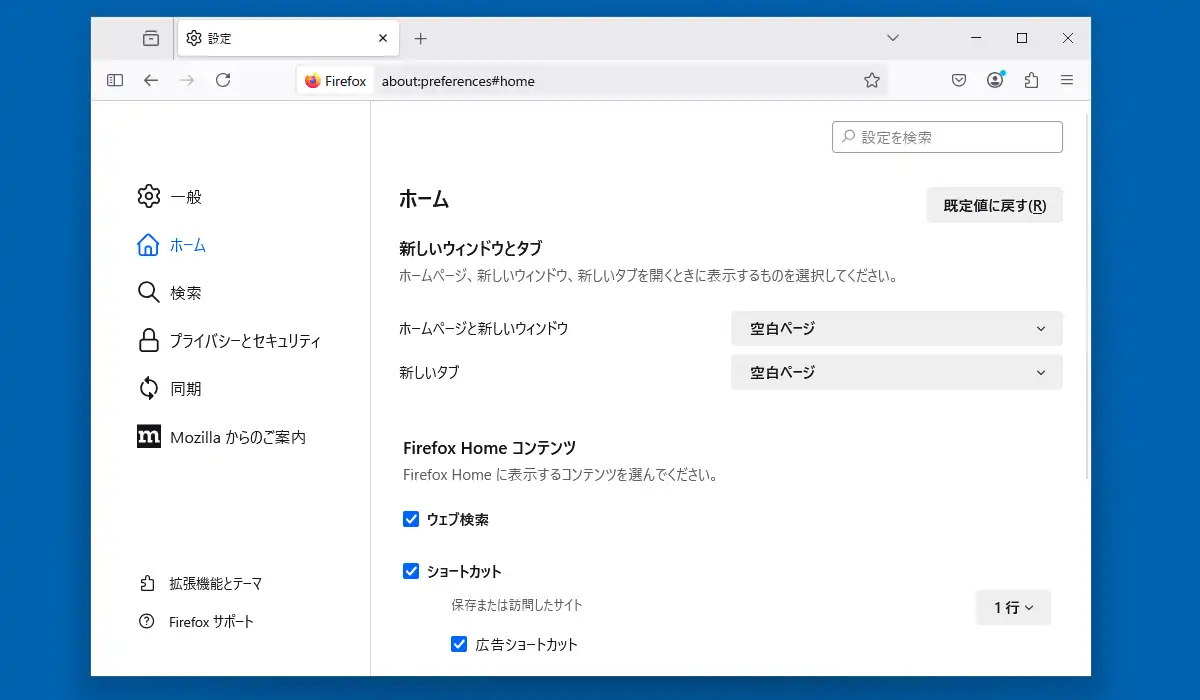This screenshot has width=1200, height=700.
Task: Open the Firefox View tab list icon
Action: click(151, 39)
